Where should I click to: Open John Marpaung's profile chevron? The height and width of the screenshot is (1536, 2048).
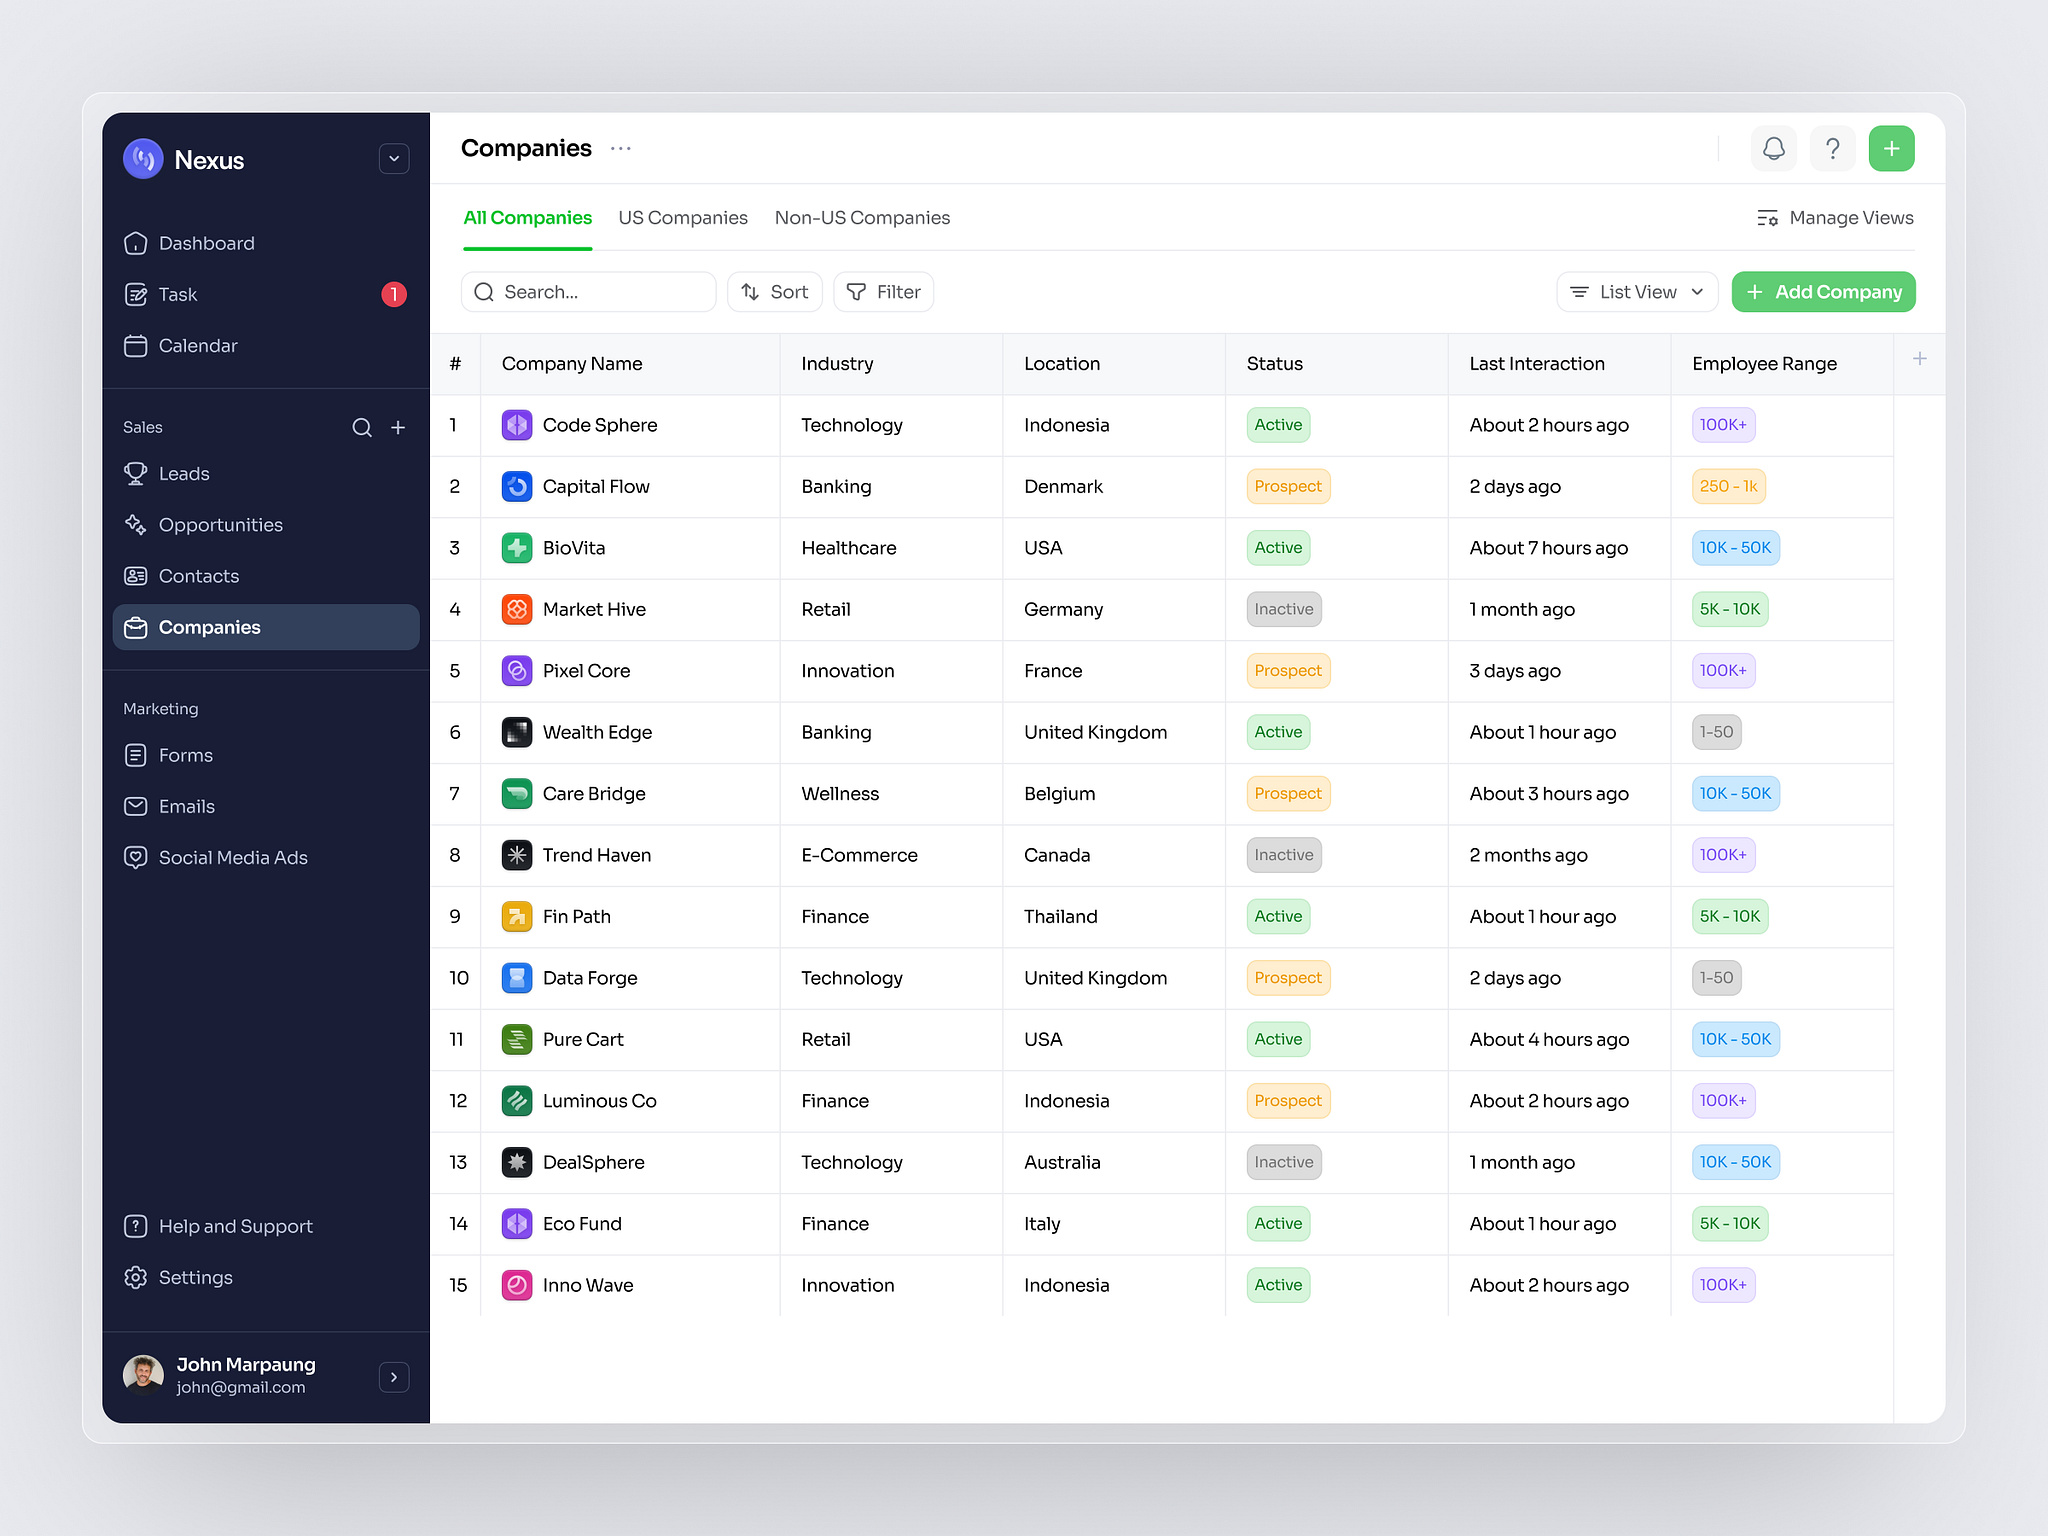(394, 1377)
